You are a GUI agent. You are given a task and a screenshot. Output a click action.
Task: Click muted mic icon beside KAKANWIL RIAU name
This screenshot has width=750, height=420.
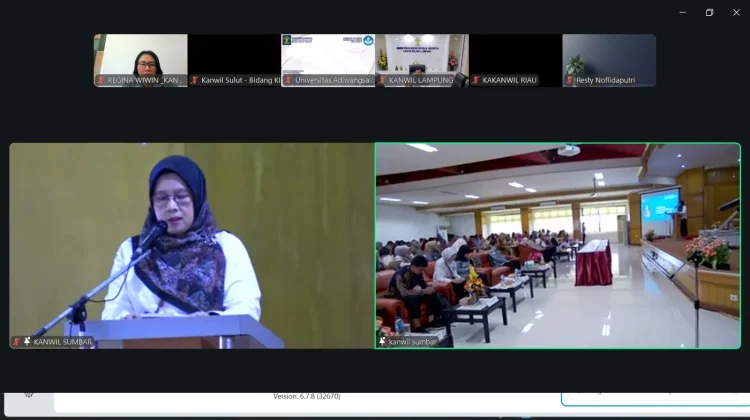pyautogui.click(x=475, y=80)
